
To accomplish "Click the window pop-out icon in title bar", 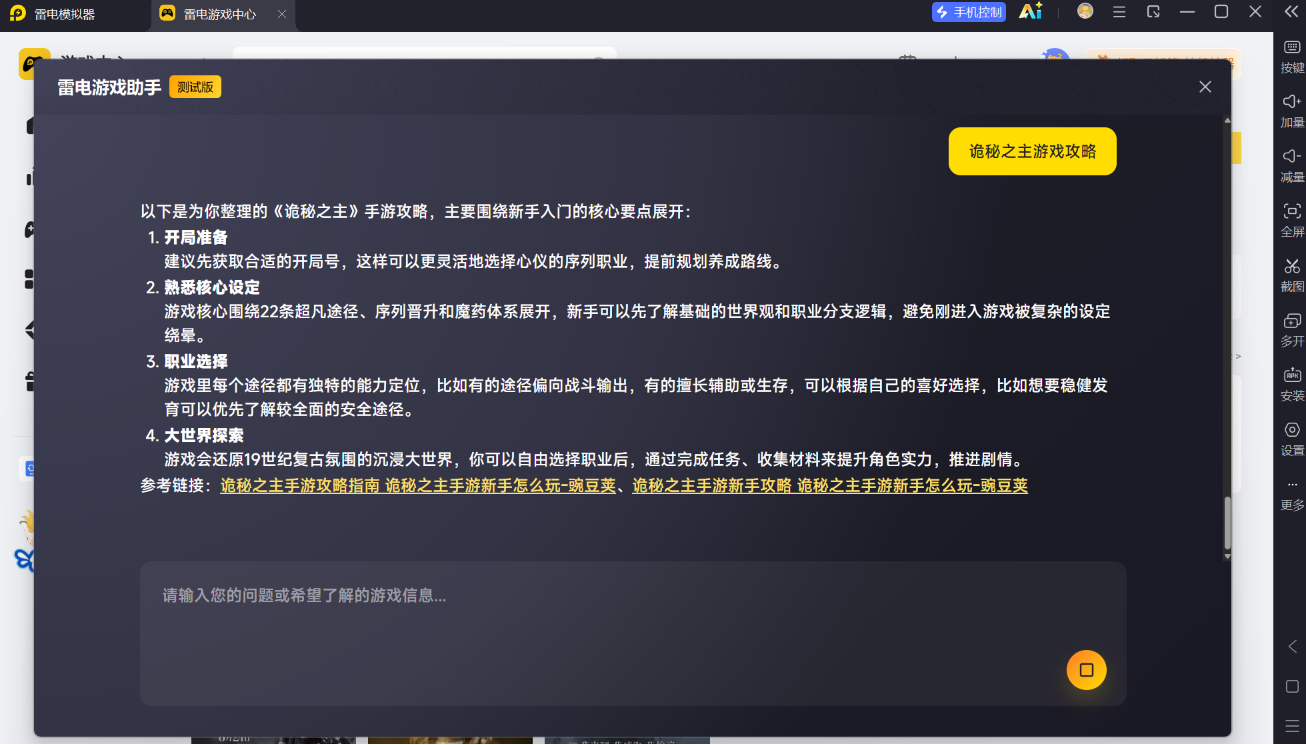I will [x=1153, y=12].
